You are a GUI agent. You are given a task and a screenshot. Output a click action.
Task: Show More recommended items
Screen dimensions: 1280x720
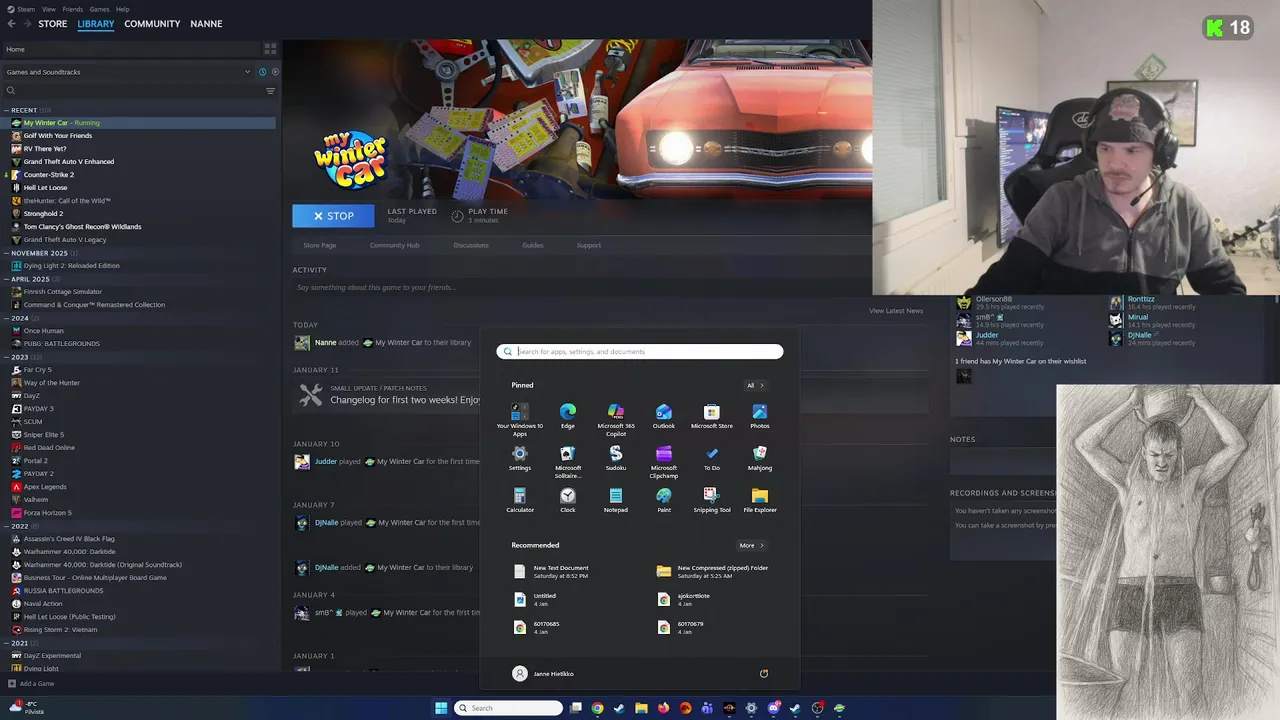tap(751, 545)
